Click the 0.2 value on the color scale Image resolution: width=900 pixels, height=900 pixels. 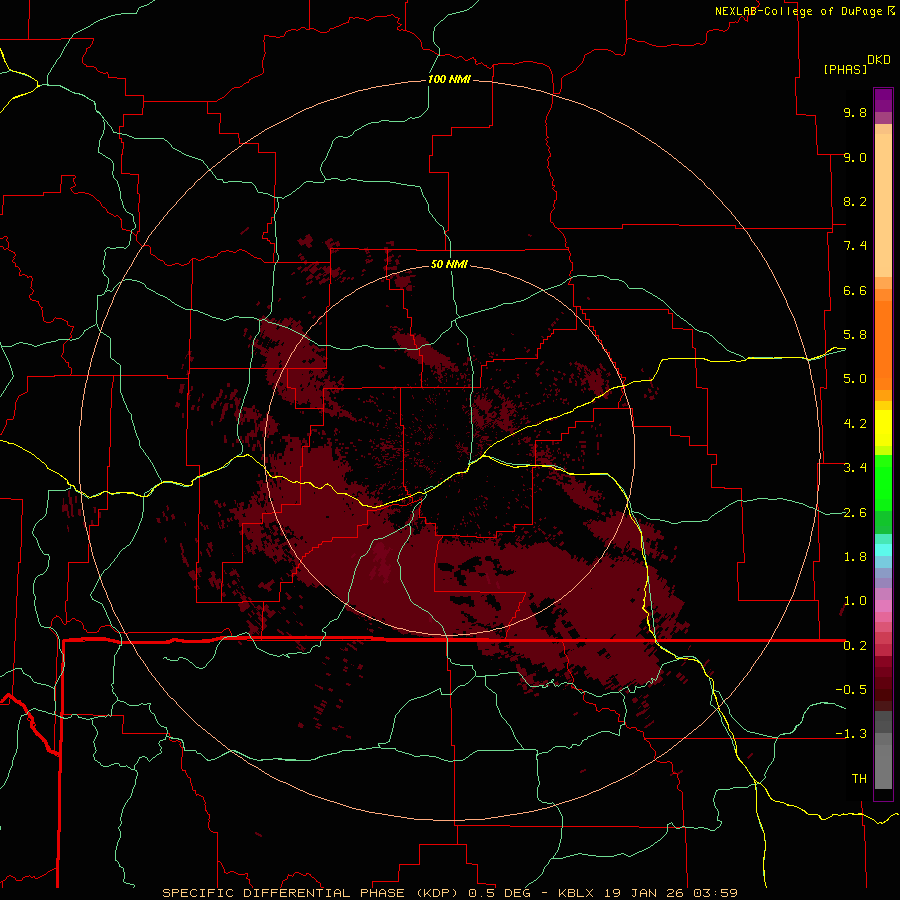pos(855,646)
